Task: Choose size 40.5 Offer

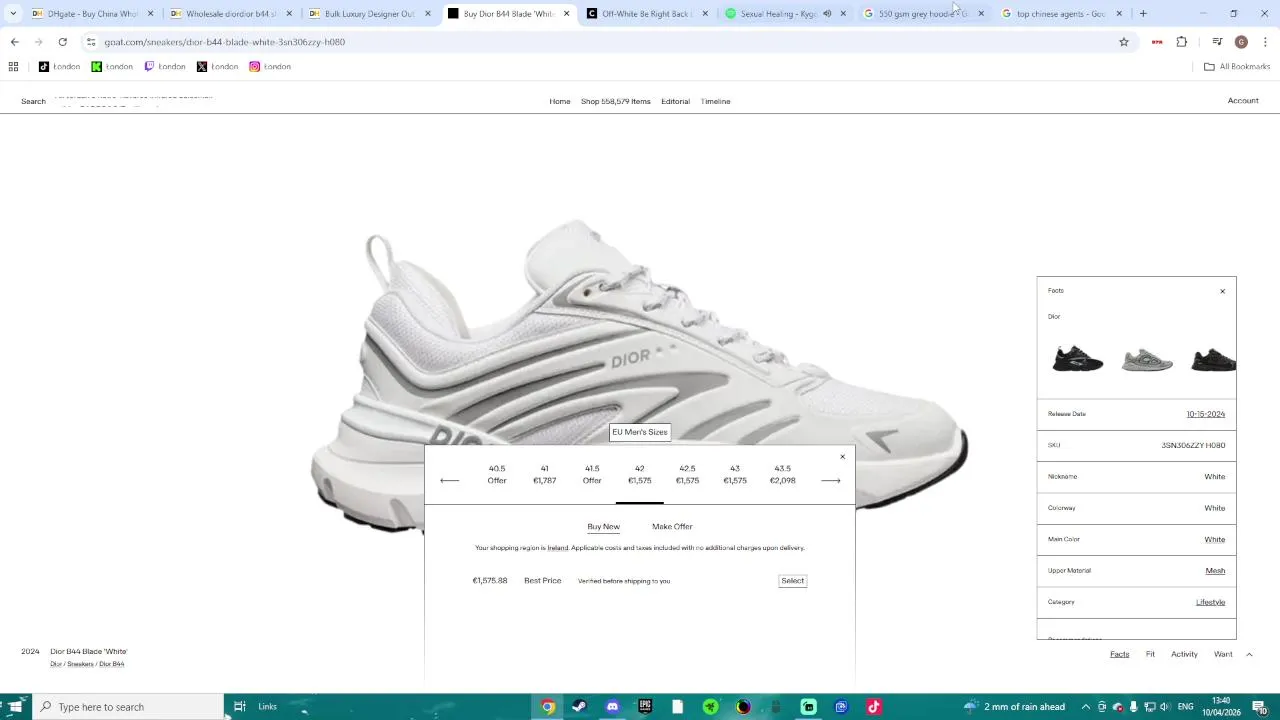Action: [497, 474]
